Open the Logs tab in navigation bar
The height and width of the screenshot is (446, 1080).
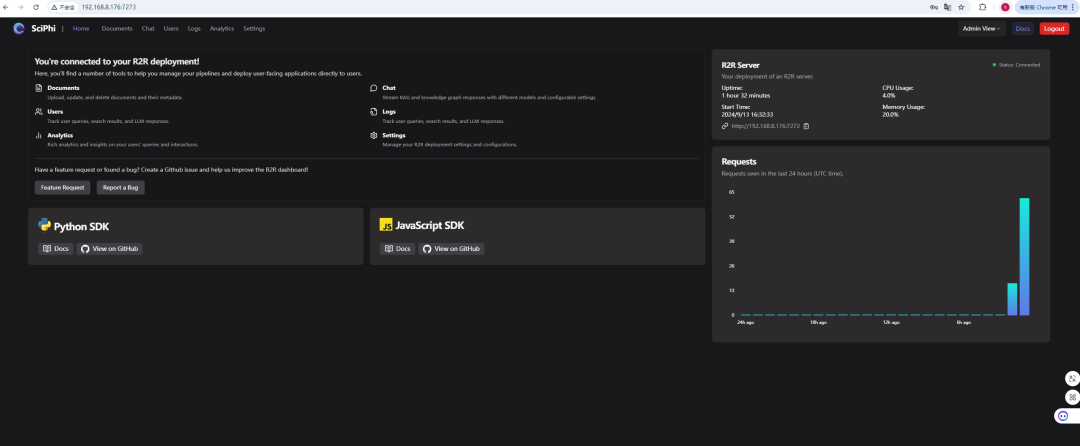coord(194,29)
